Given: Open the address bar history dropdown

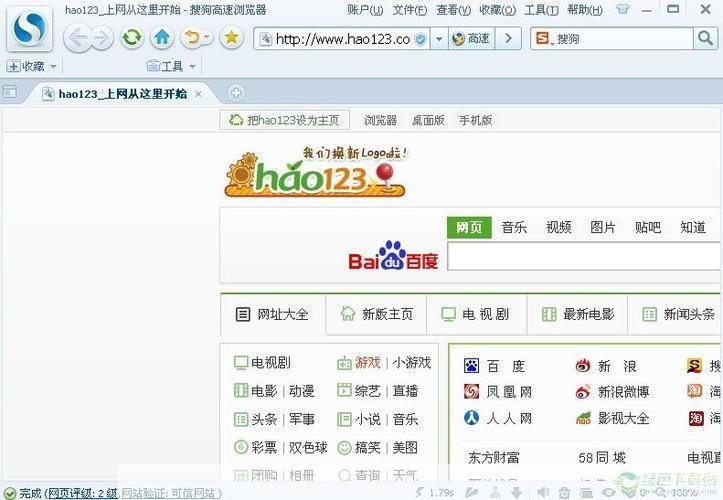Looking at the screenshot, I should [x=439, y=39].
